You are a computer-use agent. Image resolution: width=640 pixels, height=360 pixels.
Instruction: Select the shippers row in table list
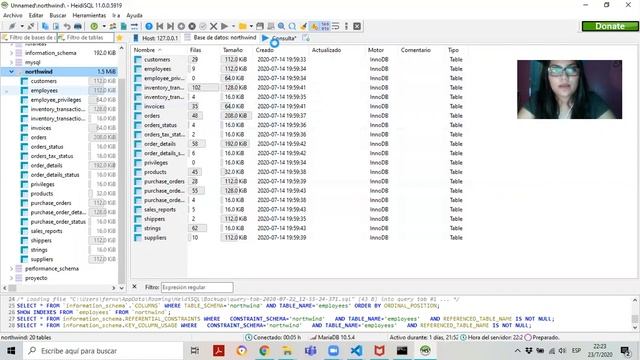pos(298,219)
